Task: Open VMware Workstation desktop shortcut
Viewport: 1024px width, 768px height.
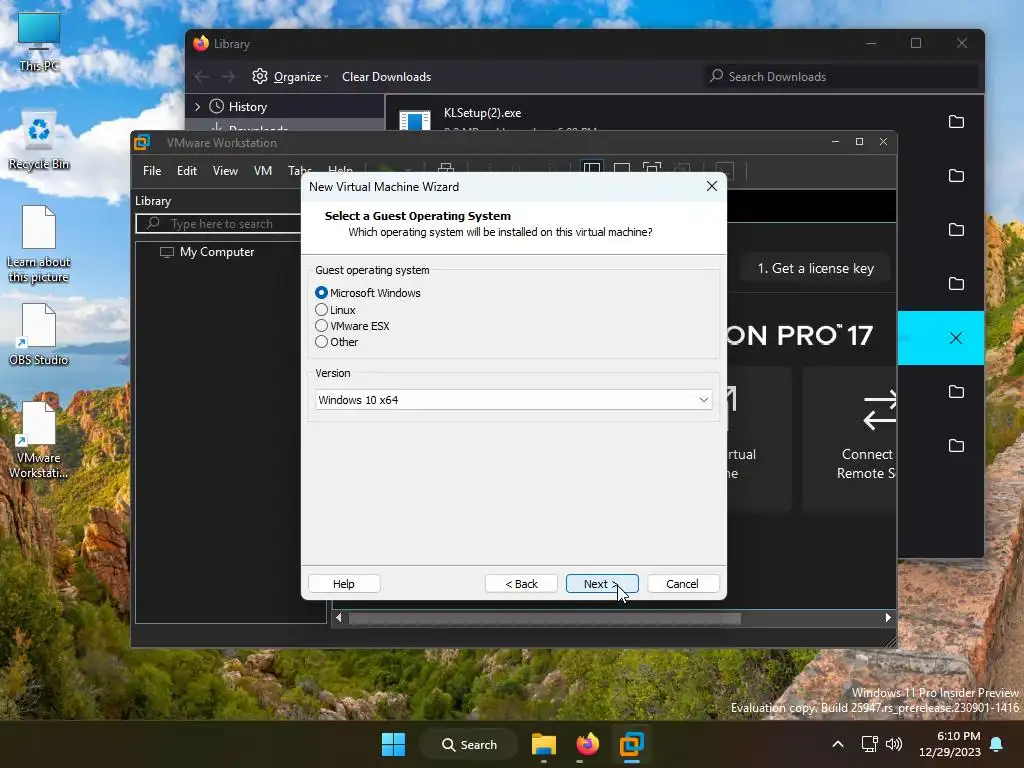Action: (39, 439)
